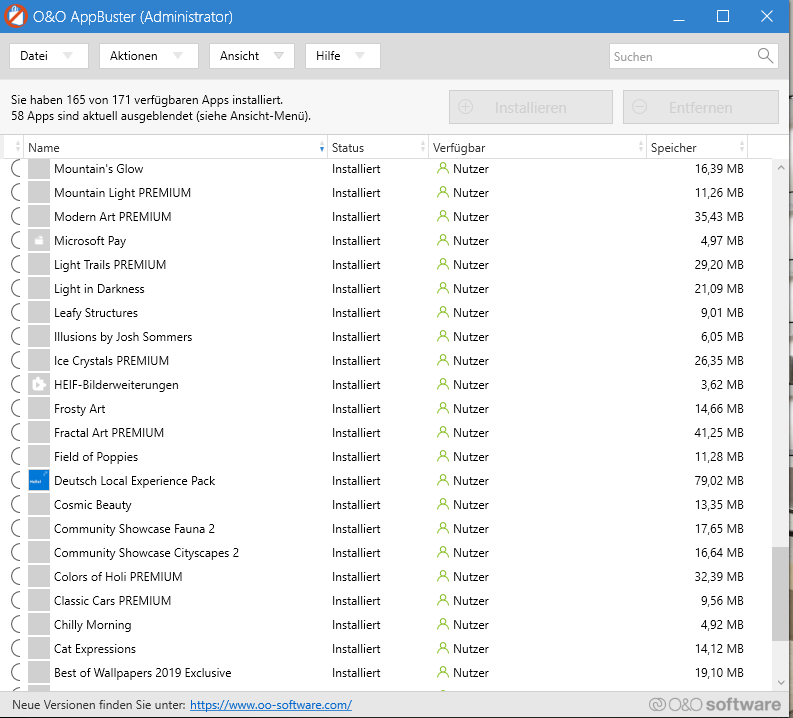Click the 41,25 MB size value
793x718 pixels.
(719, 433)
